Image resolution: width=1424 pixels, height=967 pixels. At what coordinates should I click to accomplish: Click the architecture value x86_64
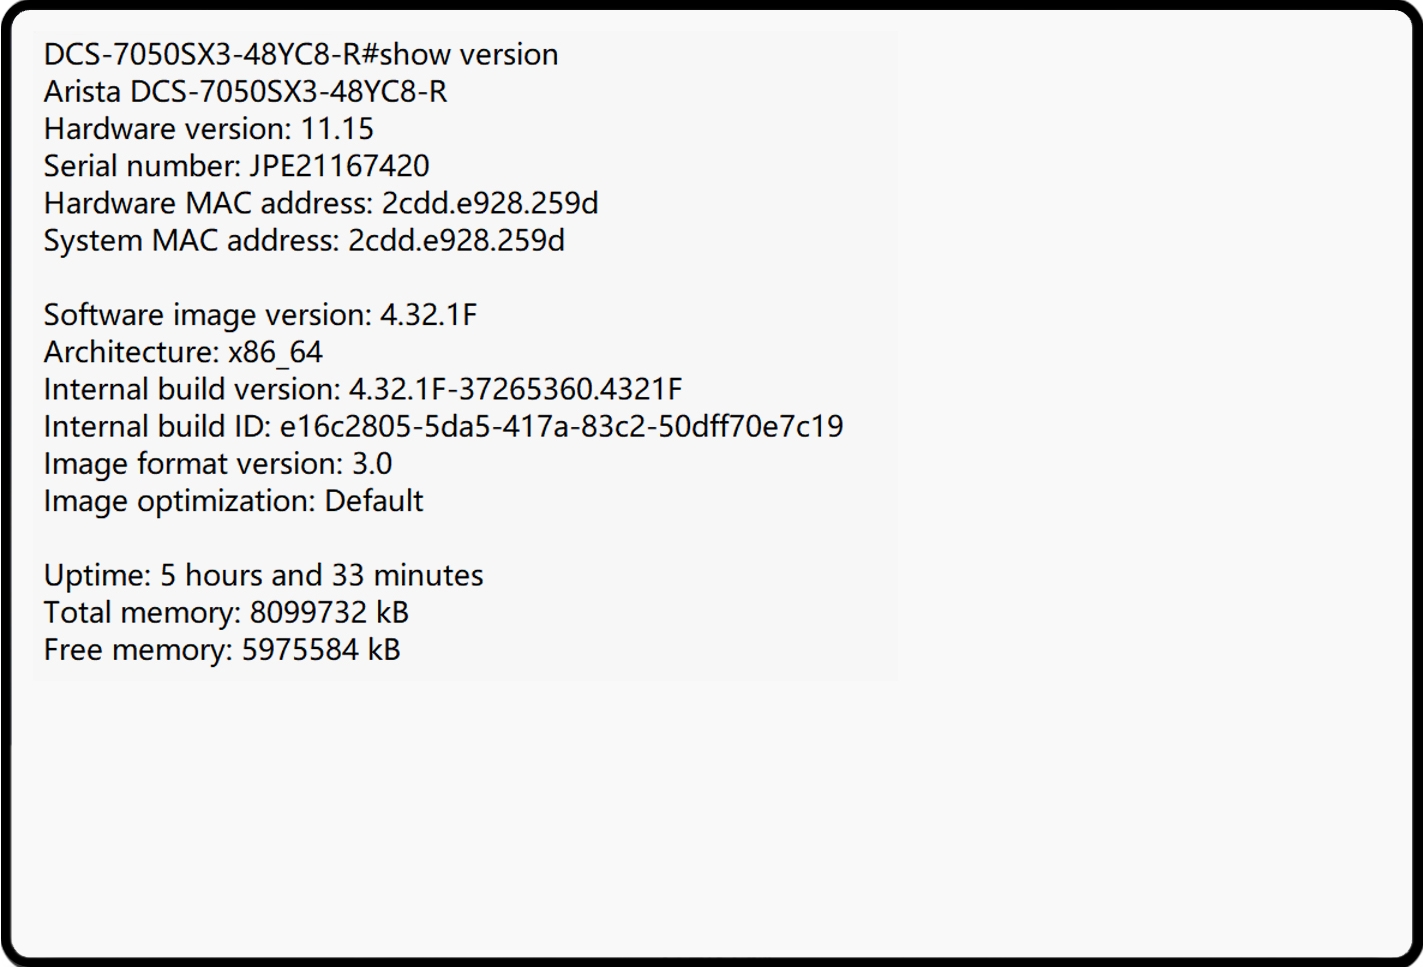pos(275,352)
